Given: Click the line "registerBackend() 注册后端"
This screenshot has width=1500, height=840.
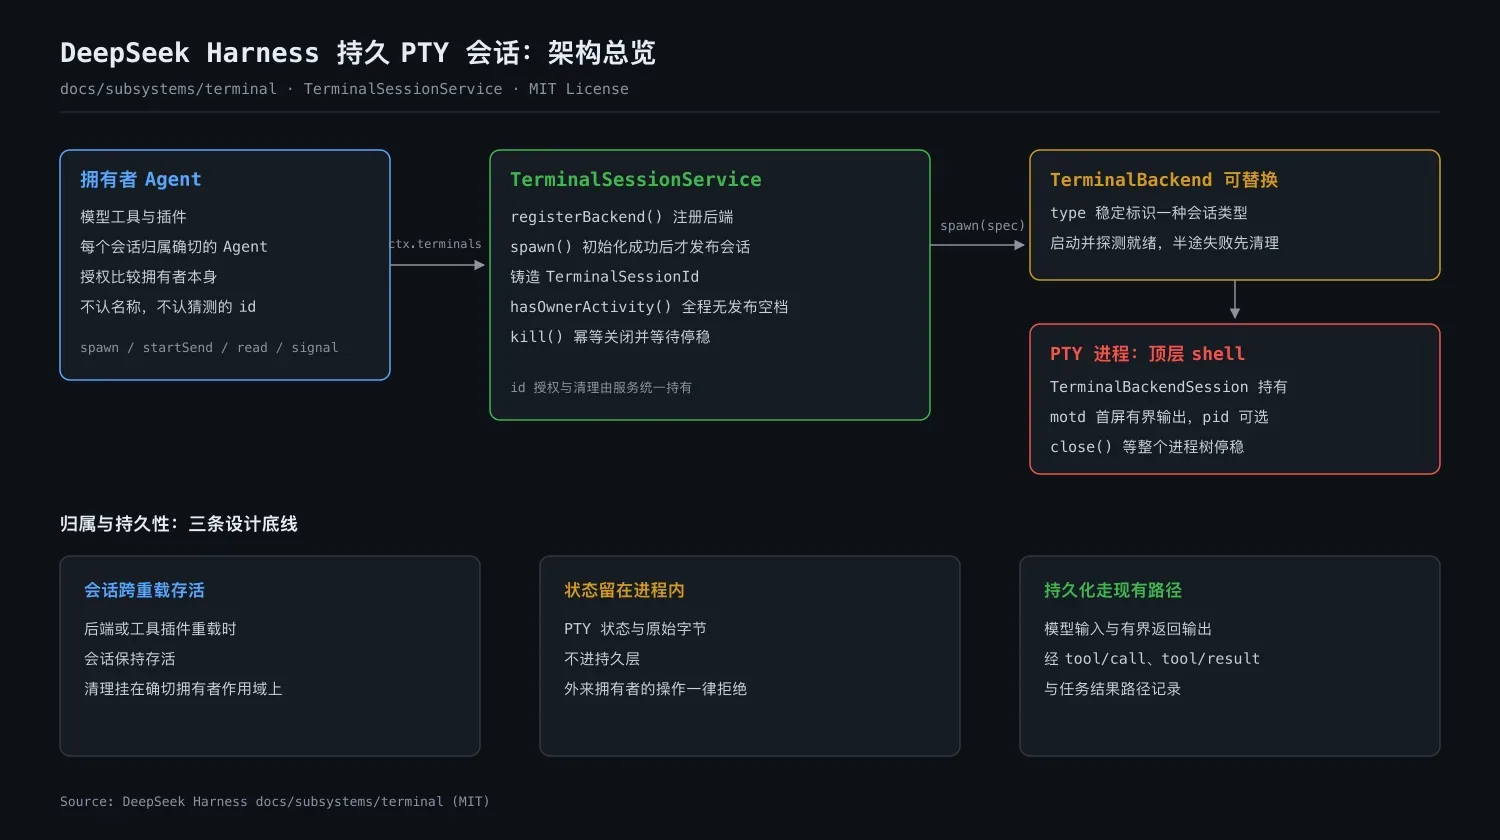Looking at the screenshot, I should [x=622, y=217].
